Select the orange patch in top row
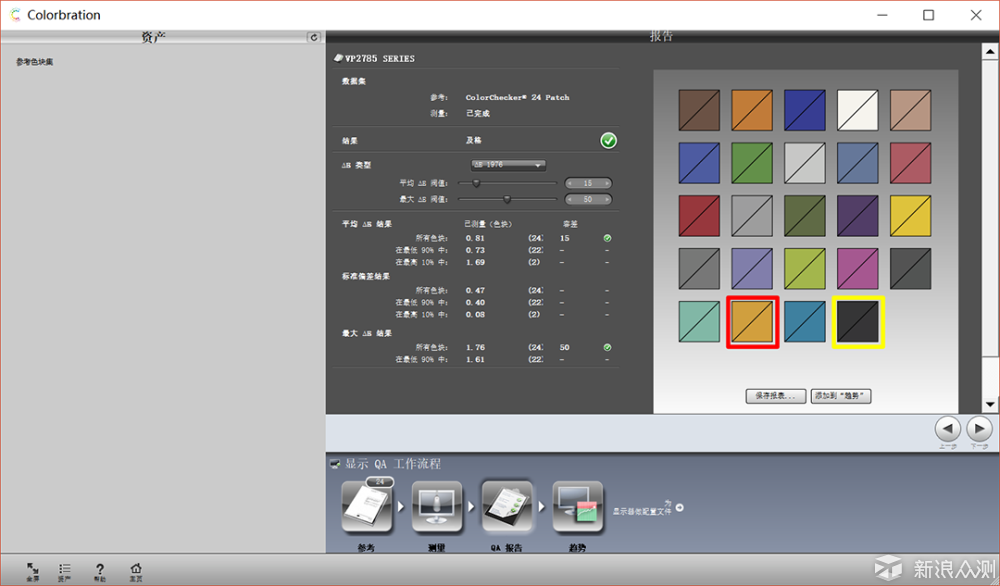Screen dimensions: 1000x586 point(752,110)
